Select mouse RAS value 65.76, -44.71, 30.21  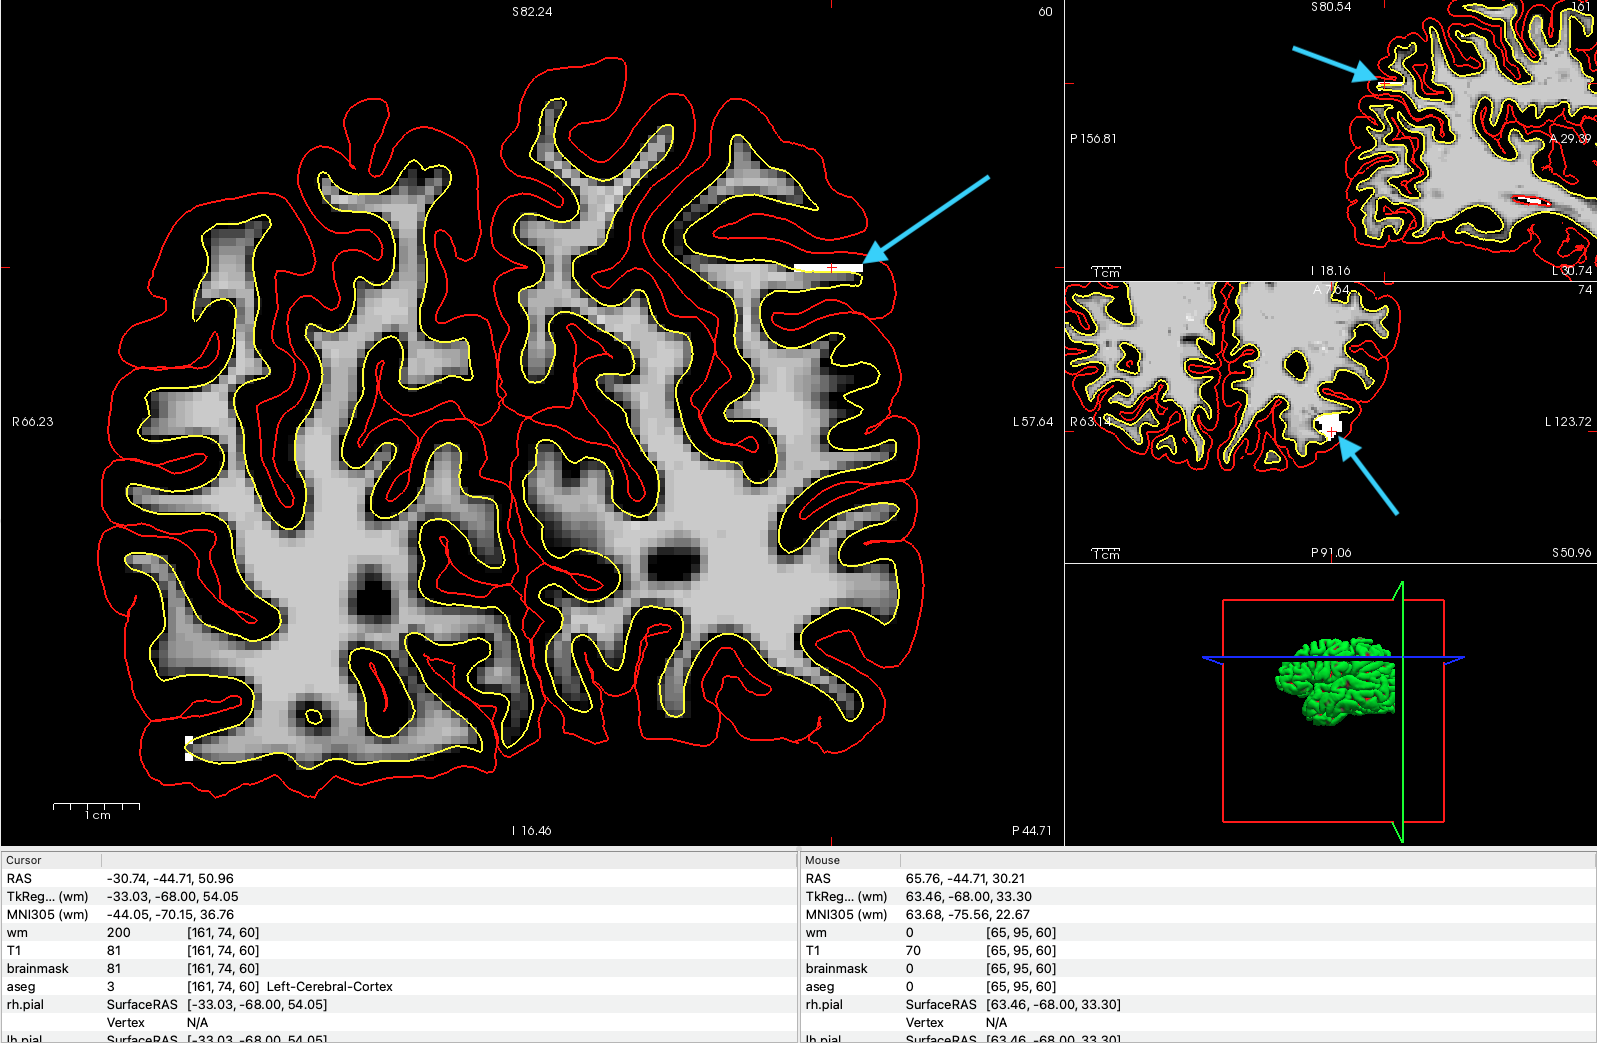965,879
